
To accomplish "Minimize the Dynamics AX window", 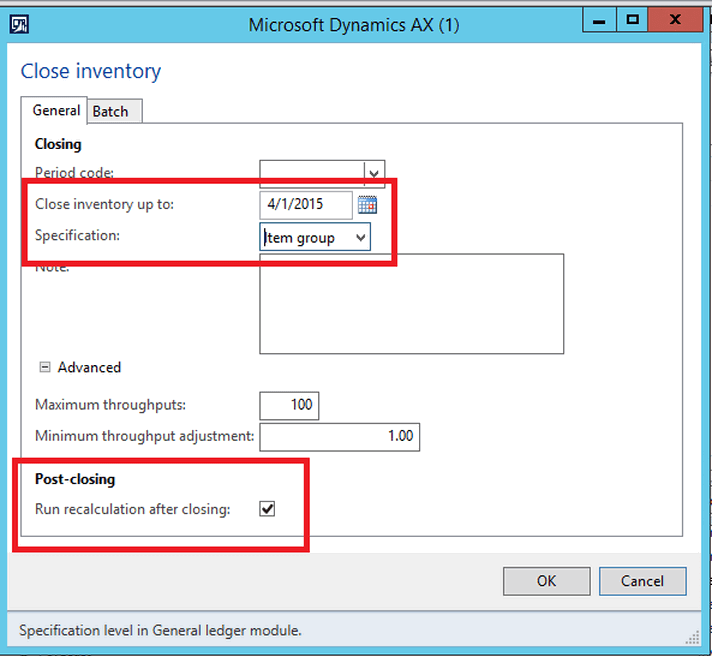I will click(599, 21).
